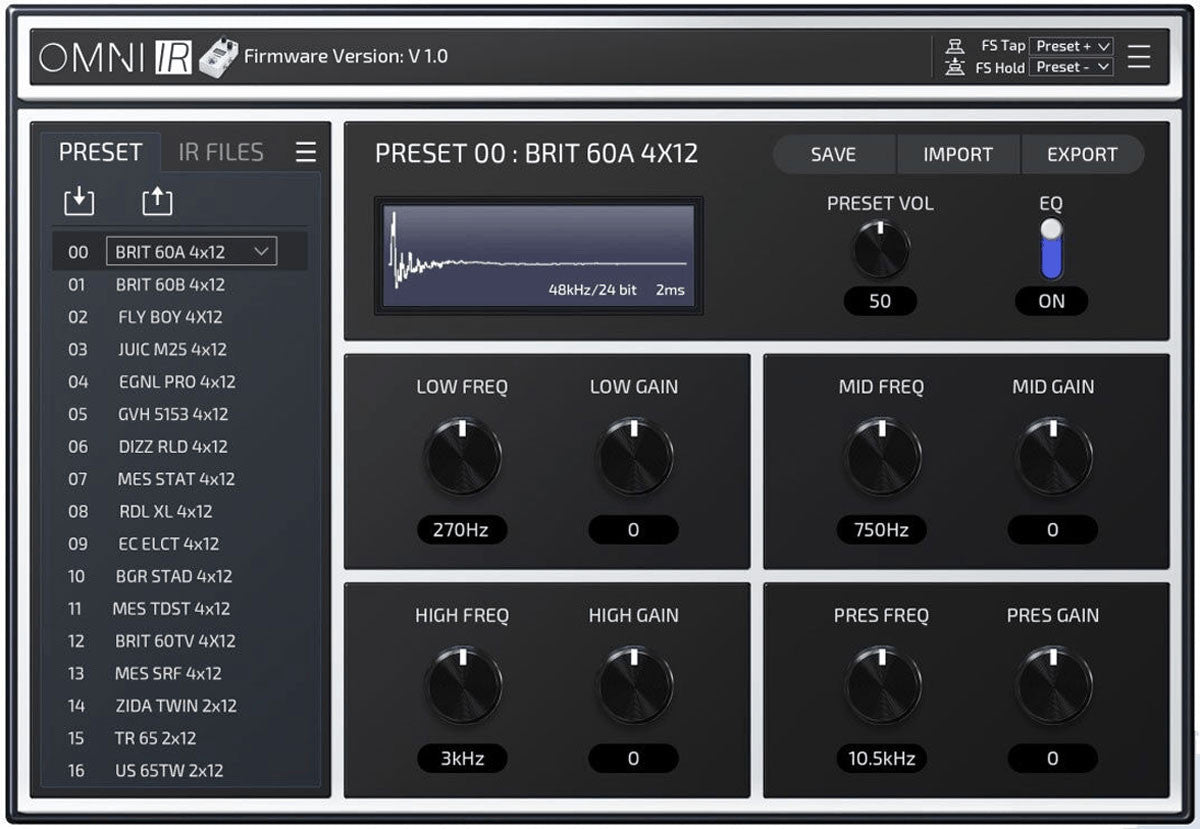
Task: Select preset 13 MES SRF 4x12
Action: (x=180, y=673)
